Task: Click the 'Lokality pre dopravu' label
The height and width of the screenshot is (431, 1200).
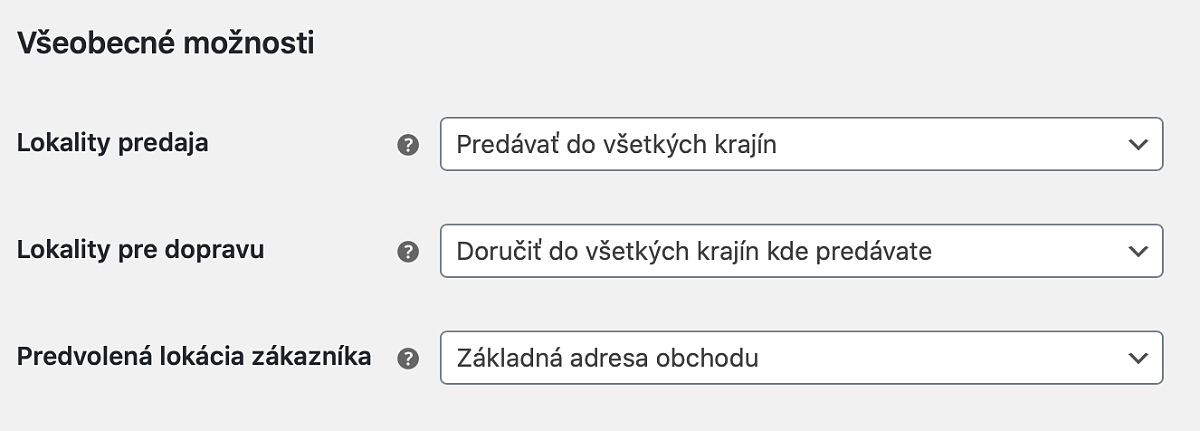Action: pyautogui.click(x=141, y=250)
